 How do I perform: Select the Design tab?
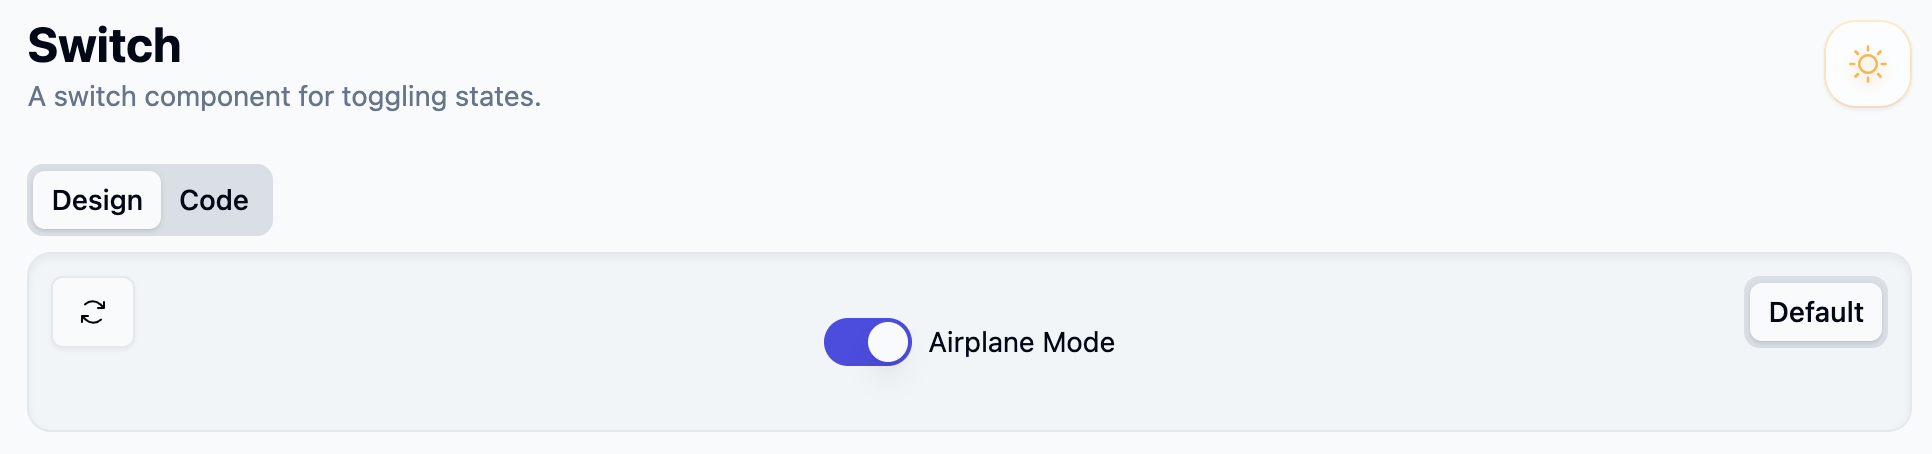pyautogui.click(x=97, y=200)
